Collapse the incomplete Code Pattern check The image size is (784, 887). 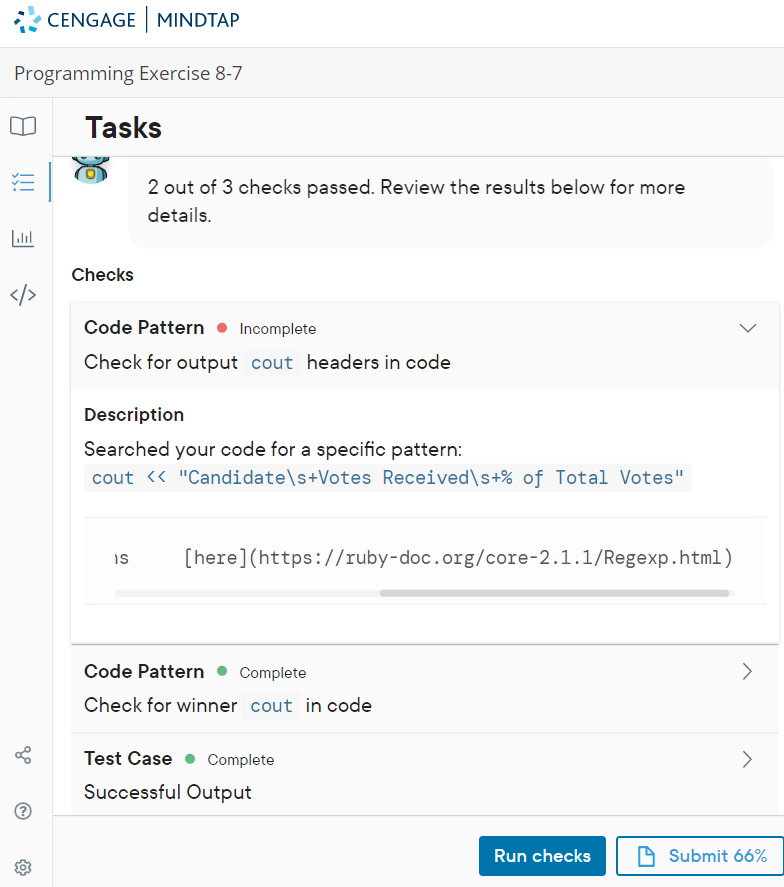click(x=748, y=328)
